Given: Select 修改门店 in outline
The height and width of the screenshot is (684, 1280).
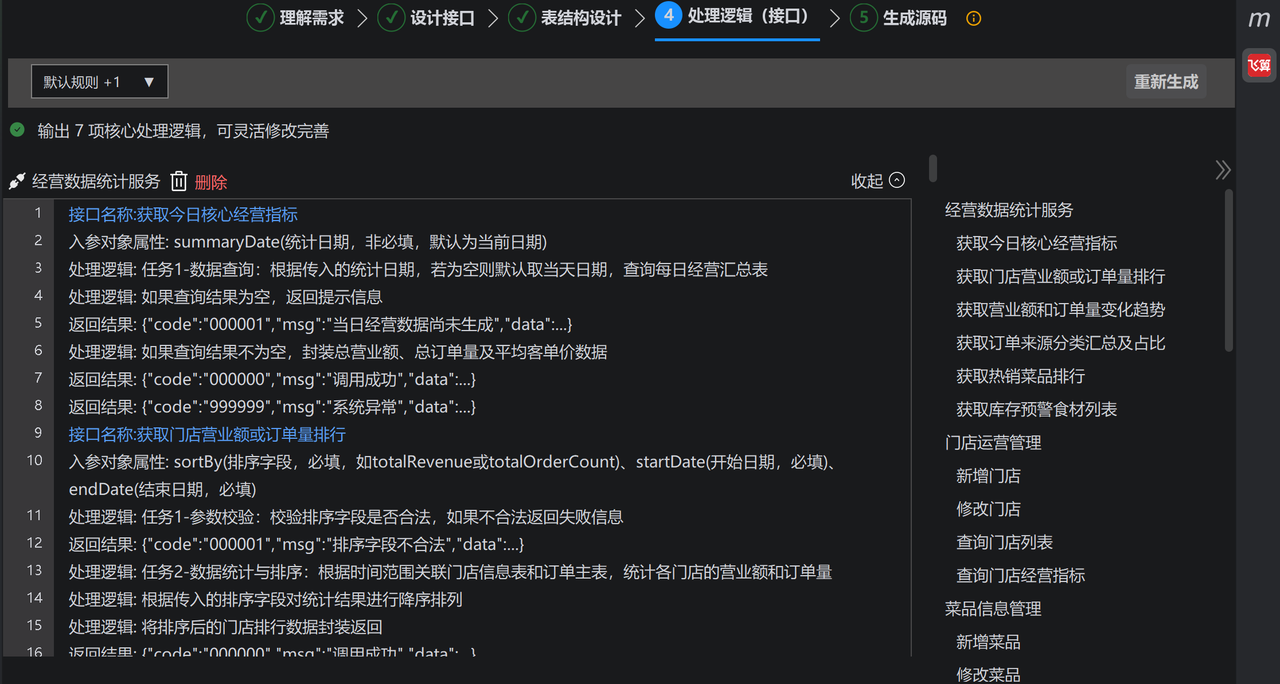Looking at the screenshot, I should (x=988, y=509).
